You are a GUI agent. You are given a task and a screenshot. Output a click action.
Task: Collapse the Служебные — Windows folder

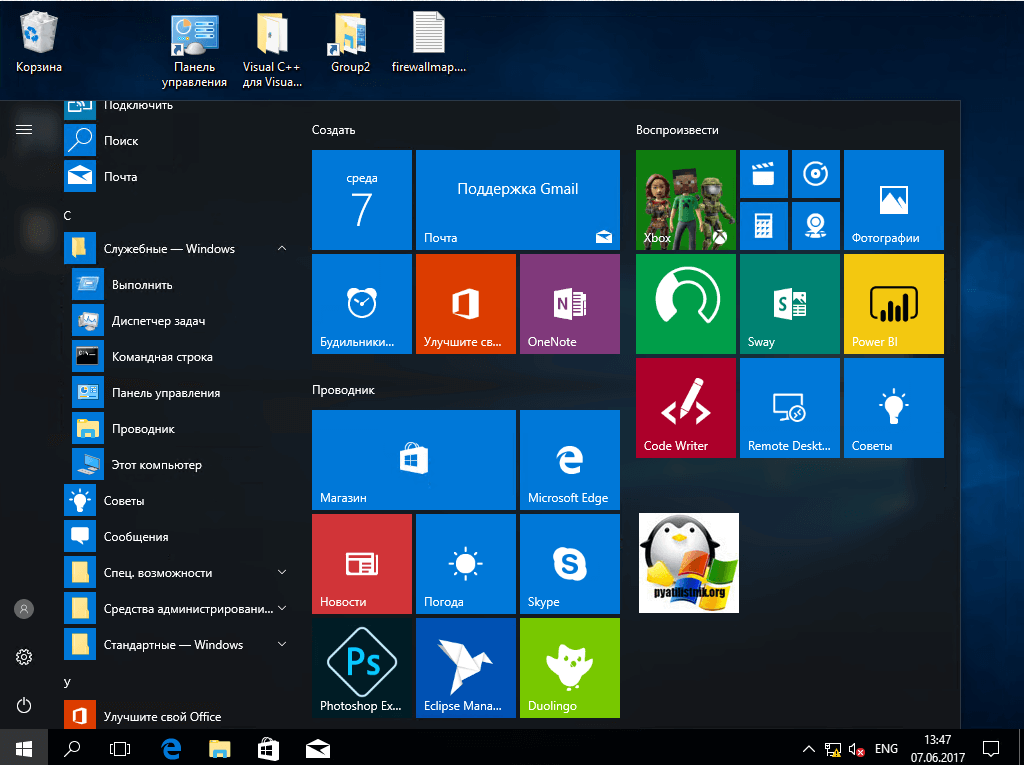point(178,248)
